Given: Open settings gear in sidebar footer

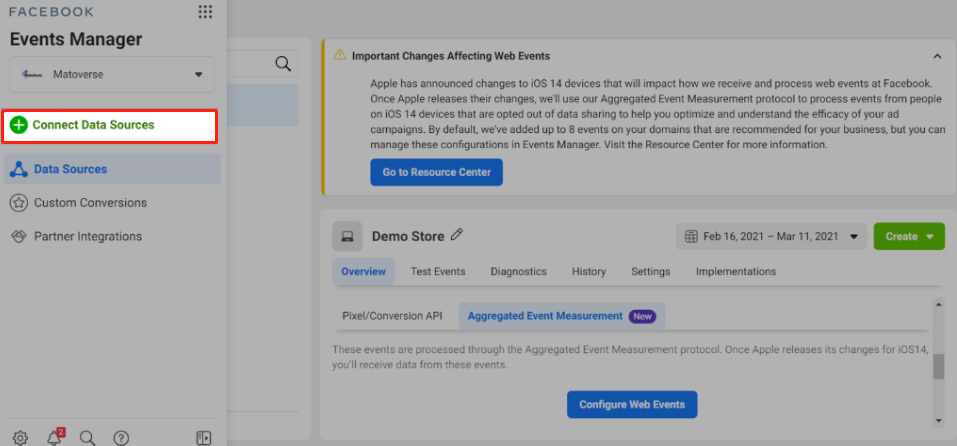Looking at the screenshot, I should [x=20, y=437].
